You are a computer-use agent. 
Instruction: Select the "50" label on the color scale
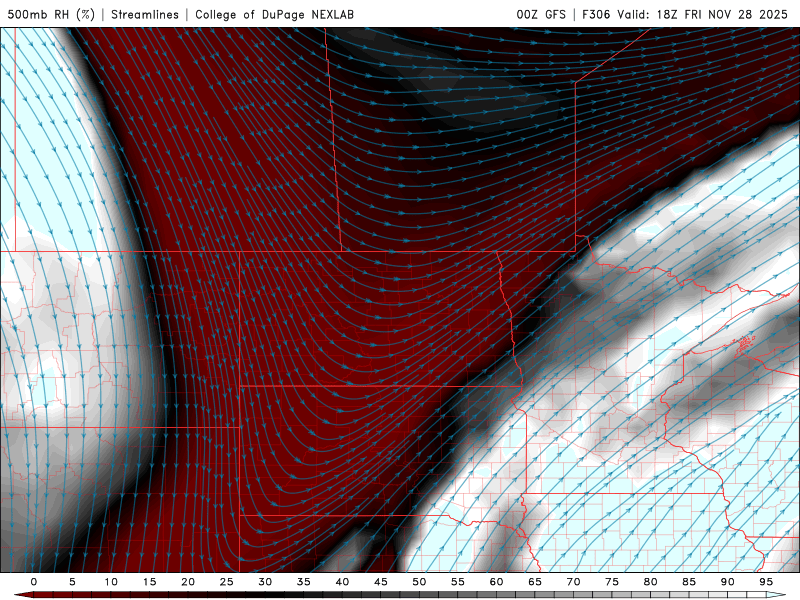tap(419, 582)
